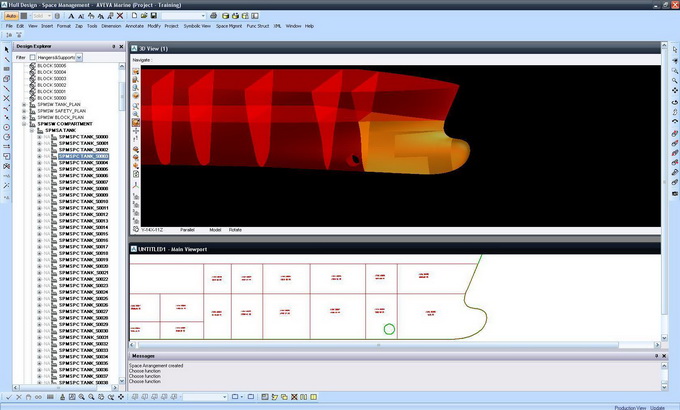The height and width of the screenshot is (410, 680).
Task: Select SPMSPC TANK_S0003 in the tree
Action: coord(83,156)
